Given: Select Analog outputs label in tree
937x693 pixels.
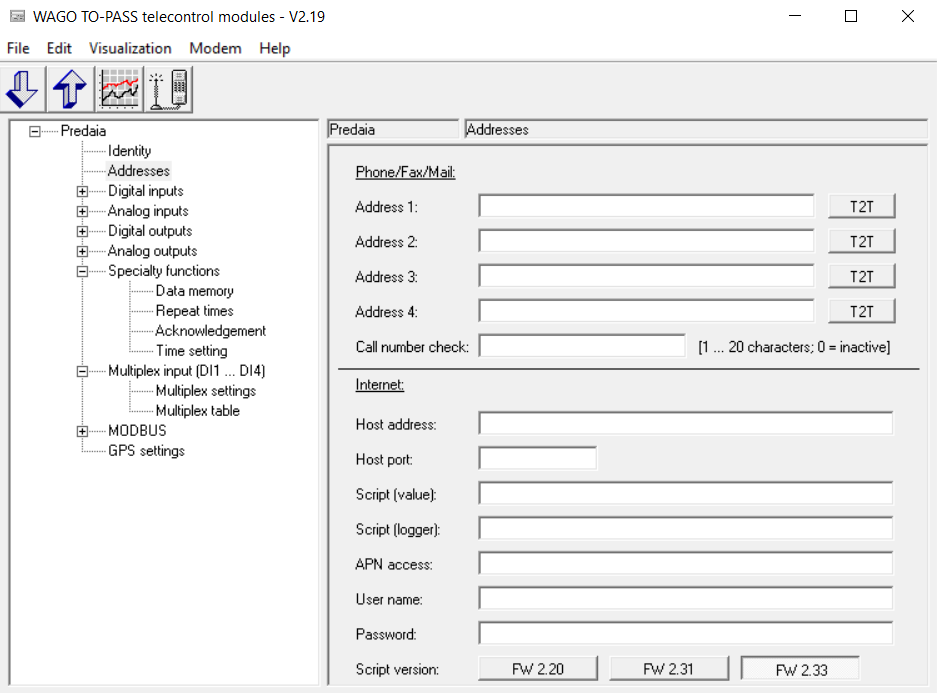Looking at the screenshot, I should pyautogui.click(x=152, y=251).
